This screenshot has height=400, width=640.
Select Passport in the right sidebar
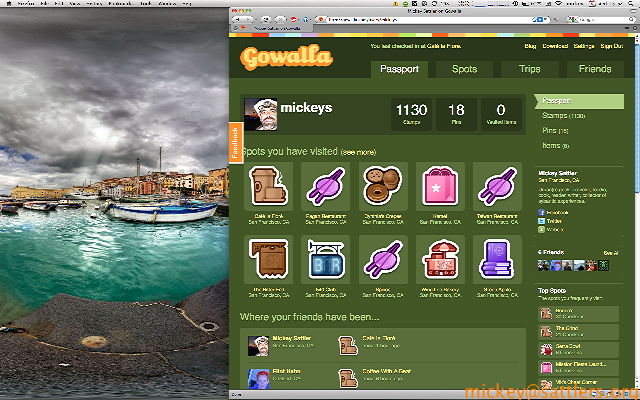[579, 101]
